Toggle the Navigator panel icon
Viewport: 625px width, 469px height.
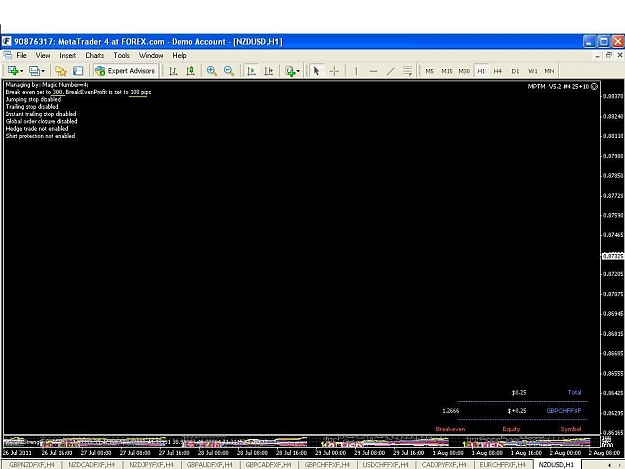78,71
